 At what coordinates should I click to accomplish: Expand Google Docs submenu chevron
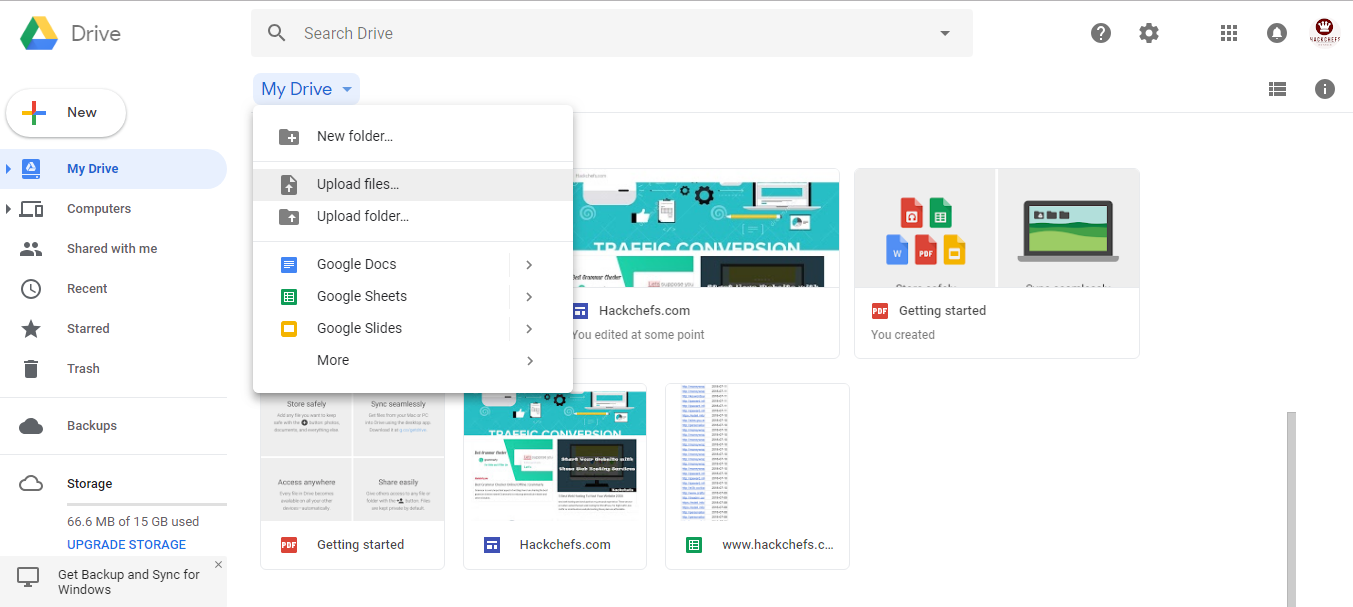(x=529, y=264)
